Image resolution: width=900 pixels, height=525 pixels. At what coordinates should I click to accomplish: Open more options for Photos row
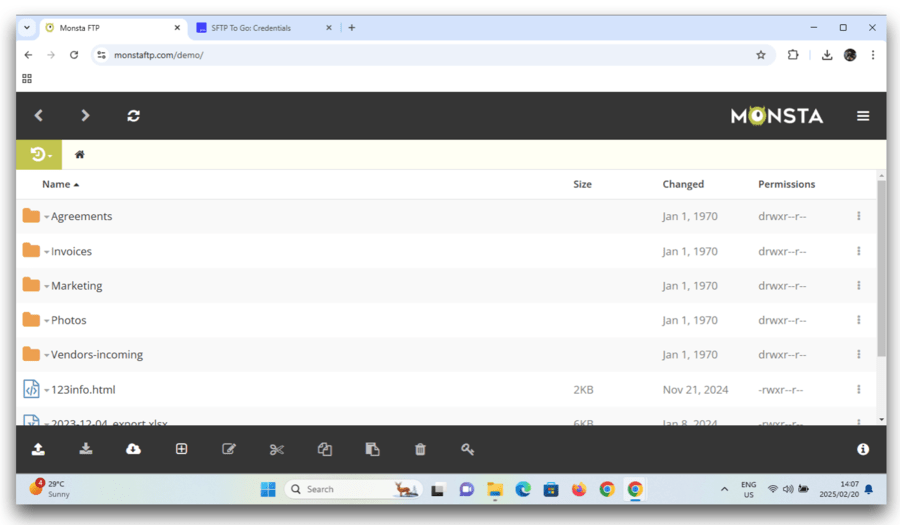(859, 320)
